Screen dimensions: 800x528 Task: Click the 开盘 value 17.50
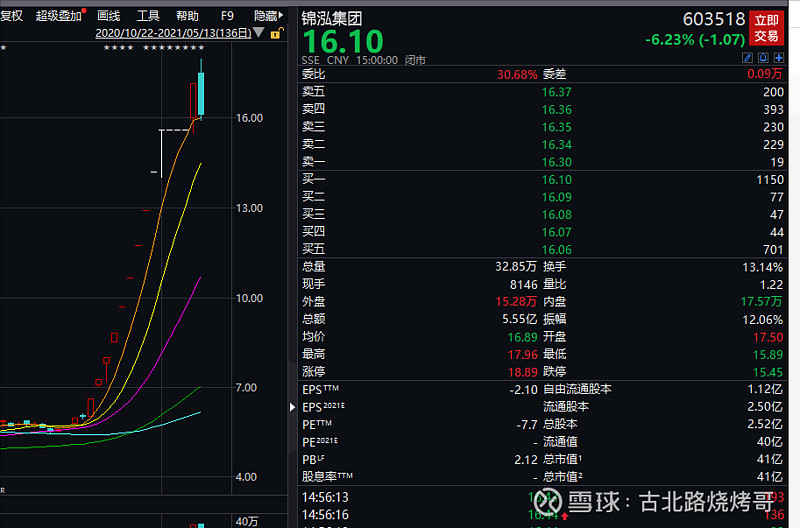pyautogui.click(x=768, y=337)
